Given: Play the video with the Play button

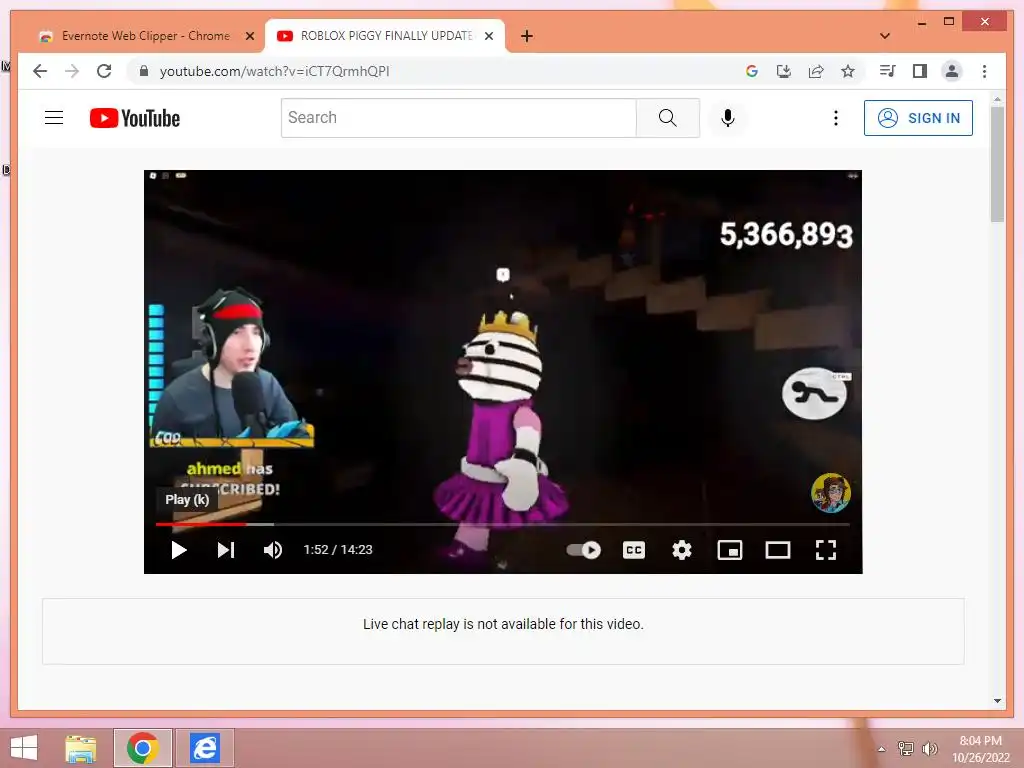Looking at the screenshot, I should (x=178, y=550).
